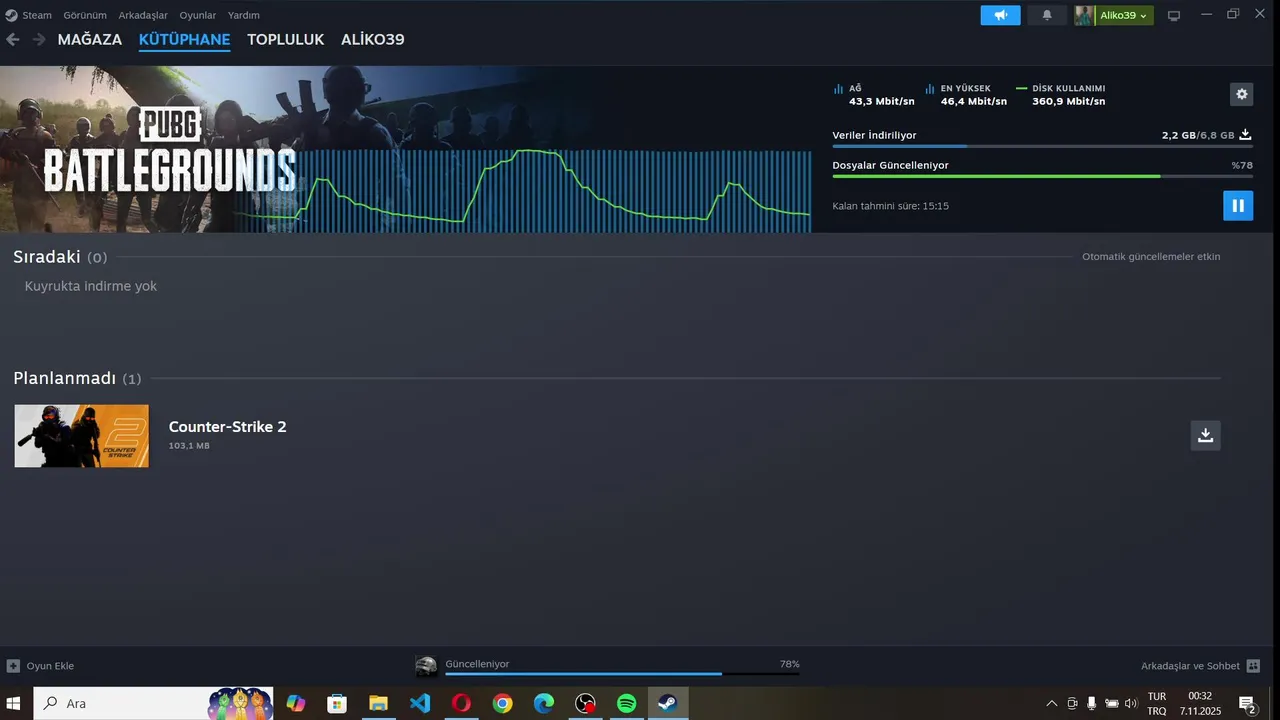Click Oyun Ekle to add a game
This screenshot has width=1280, height=720.
(x=41, y=666)
